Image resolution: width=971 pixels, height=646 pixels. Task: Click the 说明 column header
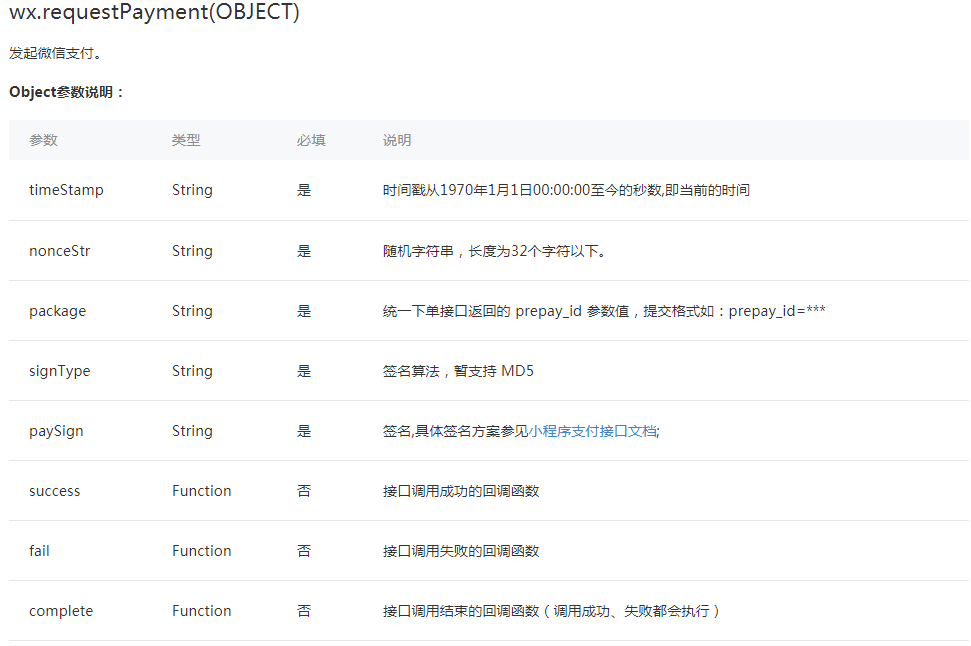pyautogui.click(x=397, y=140)
